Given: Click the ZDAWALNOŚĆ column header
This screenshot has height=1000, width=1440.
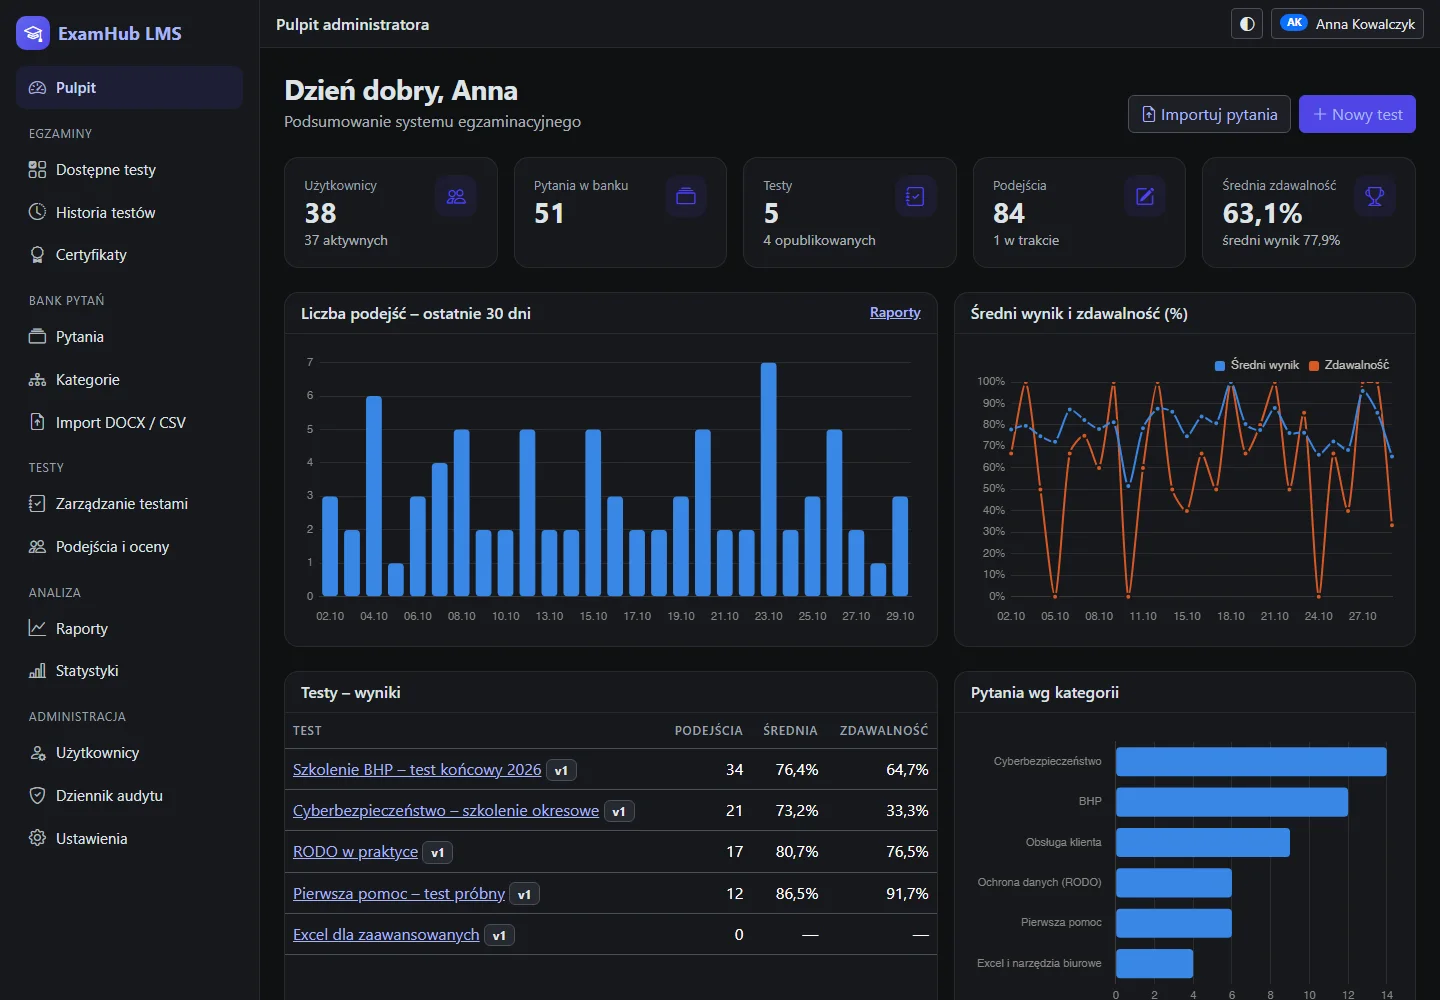Looking at the screenshot, I should point(884,731).
